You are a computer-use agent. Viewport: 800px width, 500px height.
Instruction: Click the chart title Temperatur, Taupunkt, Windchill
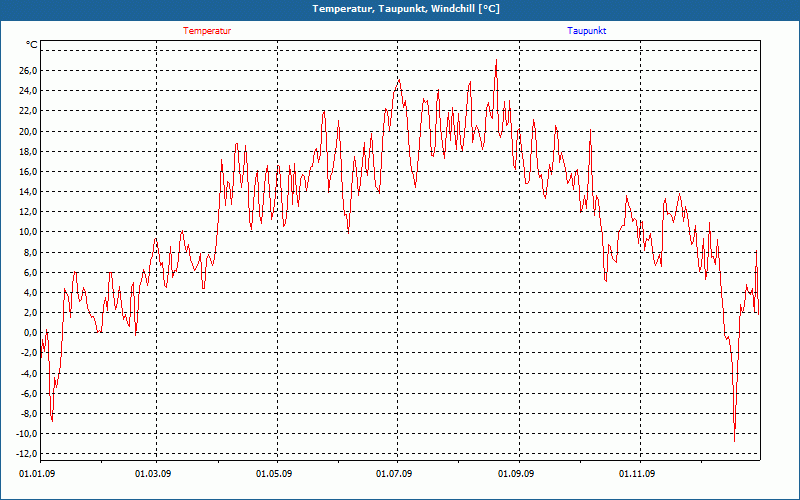[406, 9]
